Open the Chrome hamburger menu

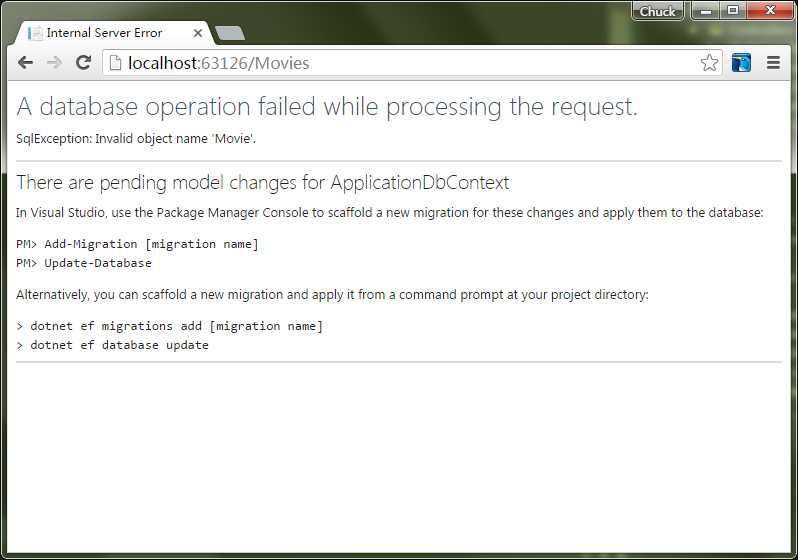773,63
